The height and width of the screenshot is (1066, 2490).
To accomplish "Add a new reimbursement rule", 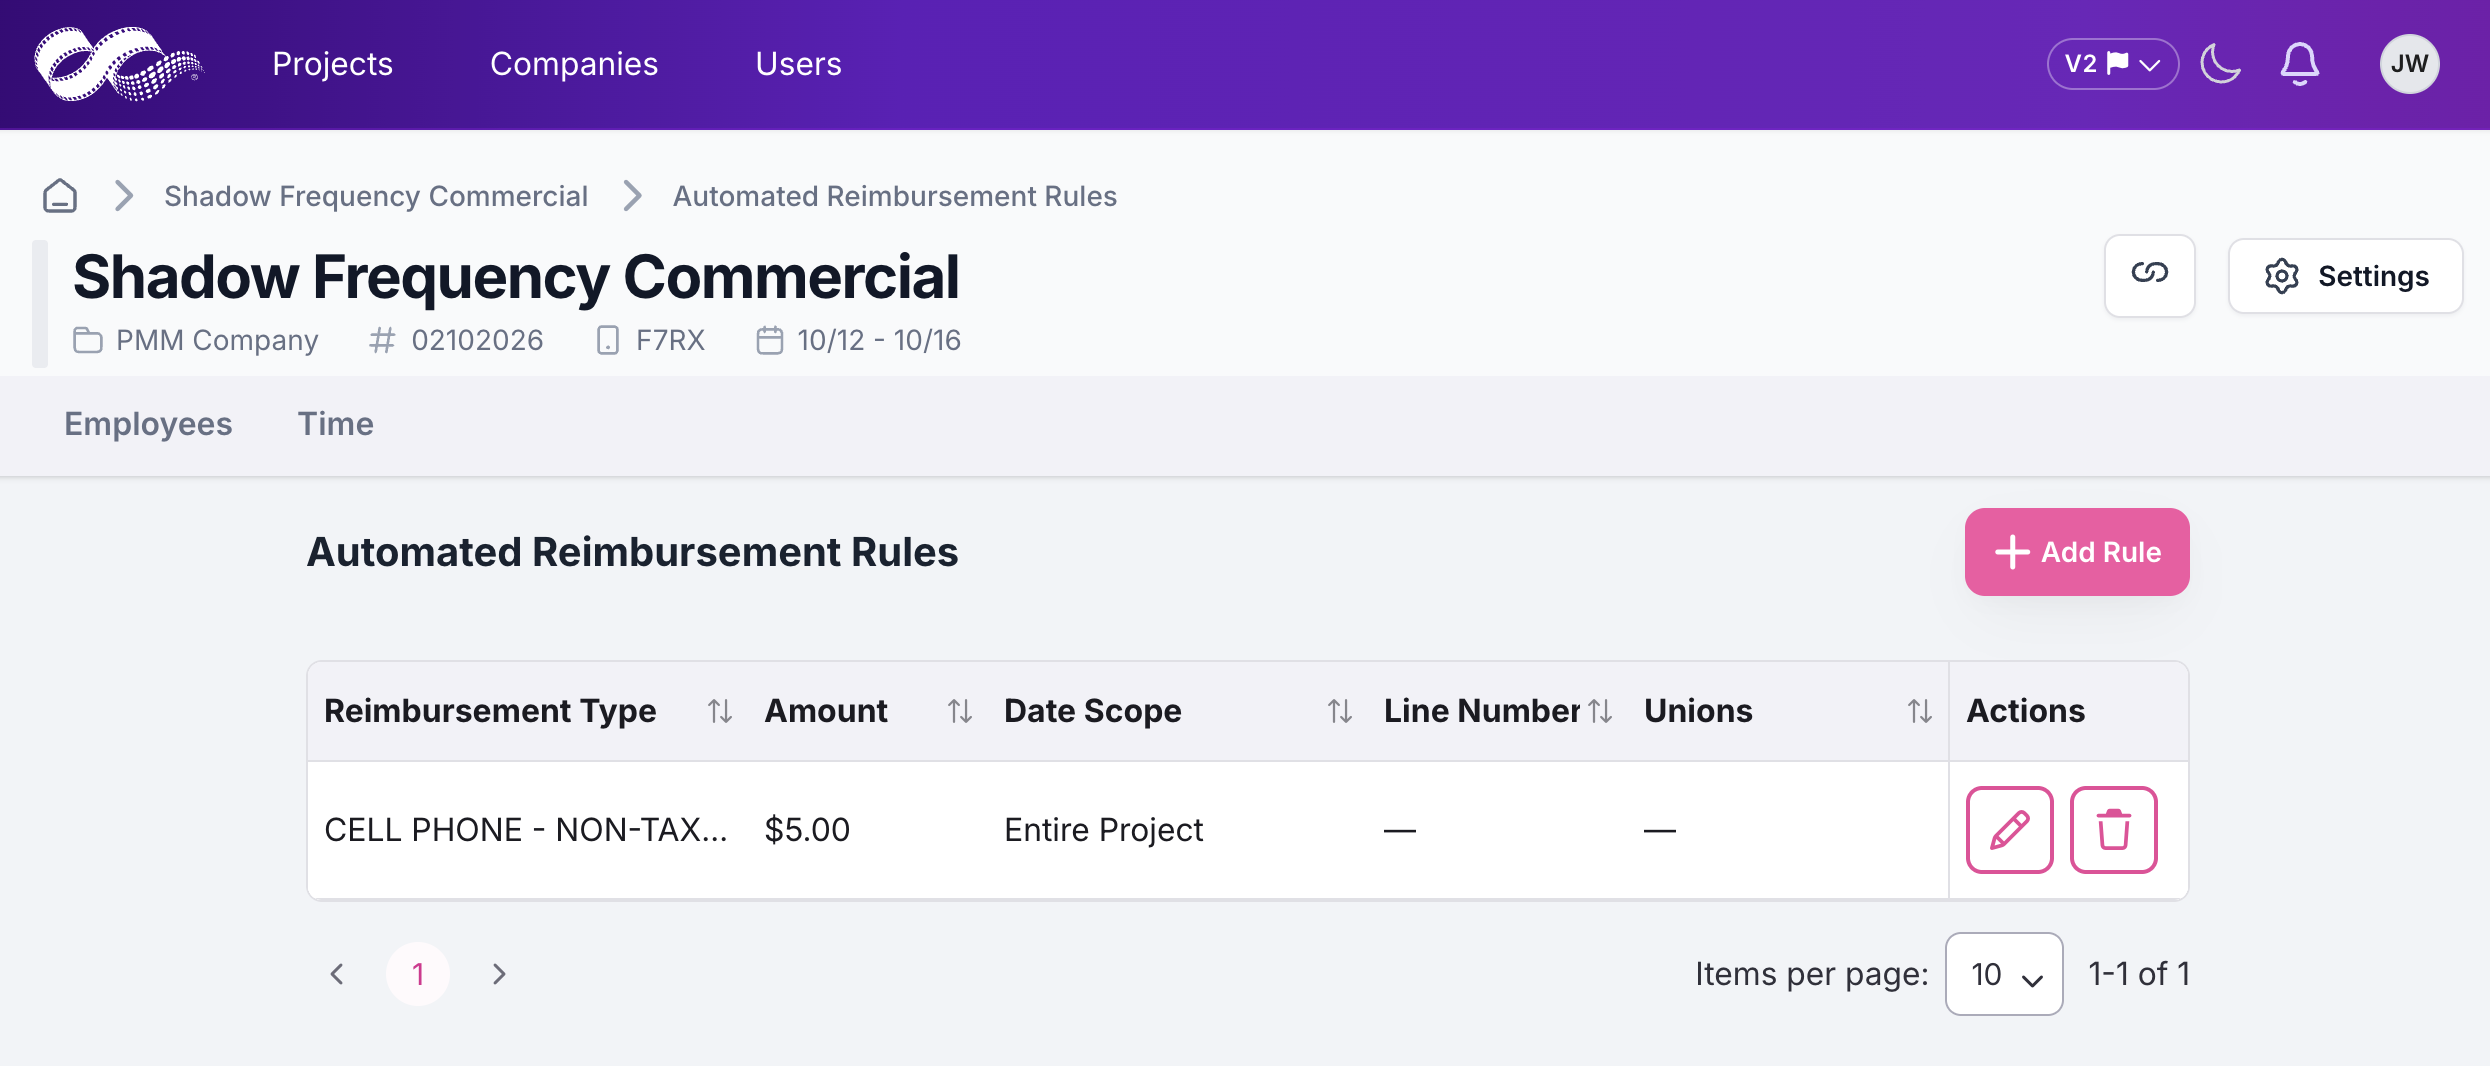I will 2077,552.
